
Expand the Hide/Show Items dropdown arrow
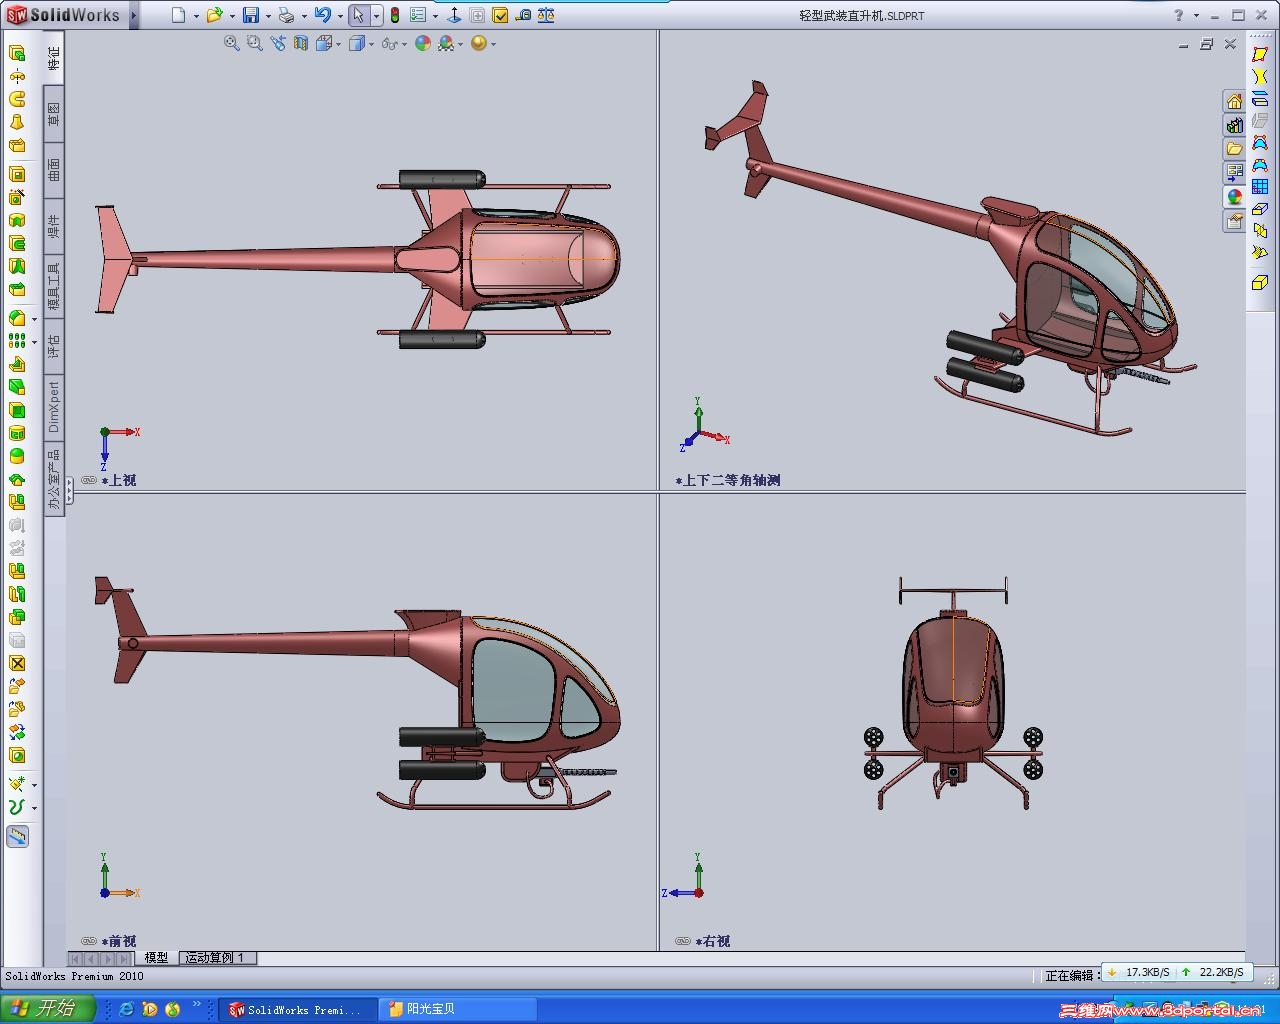click(404, 44)
